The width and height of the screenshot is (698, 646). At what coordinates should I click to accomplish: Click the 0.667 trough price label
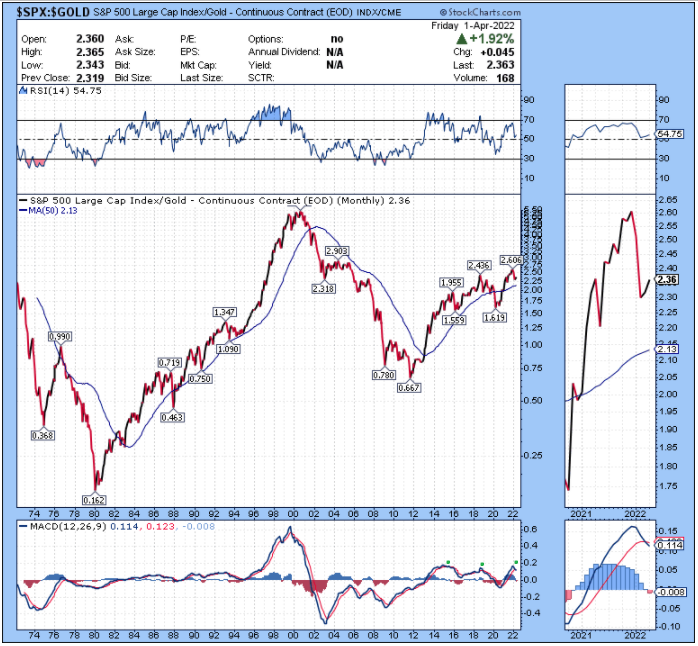(x=409, y=388)
